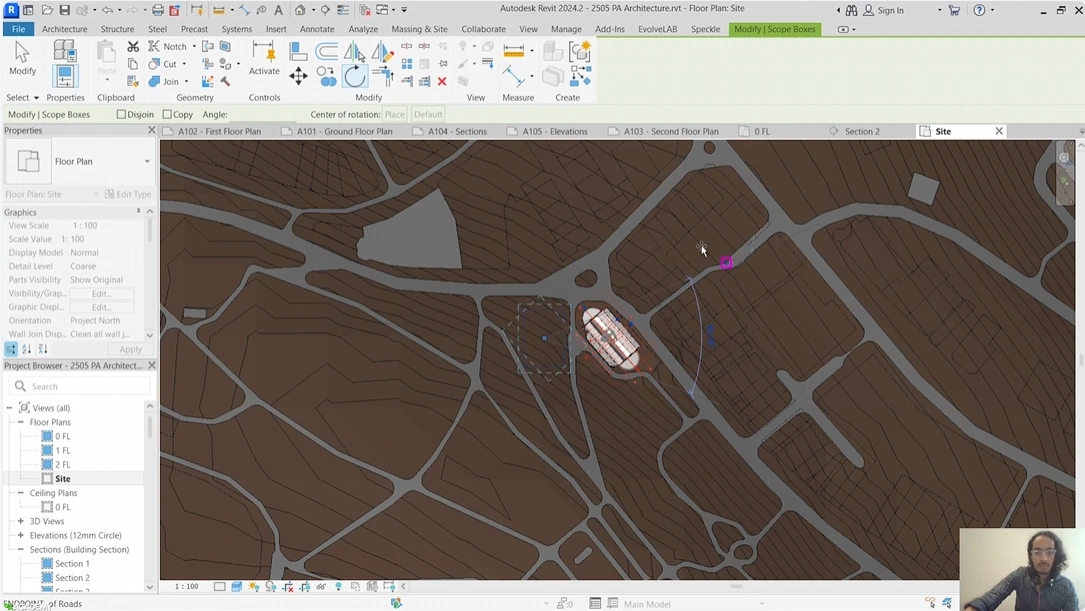The height and width of the screenshot is (611, 1085).
Task: Click the Save icon in quick access toolbar
Action: [64, 10]
